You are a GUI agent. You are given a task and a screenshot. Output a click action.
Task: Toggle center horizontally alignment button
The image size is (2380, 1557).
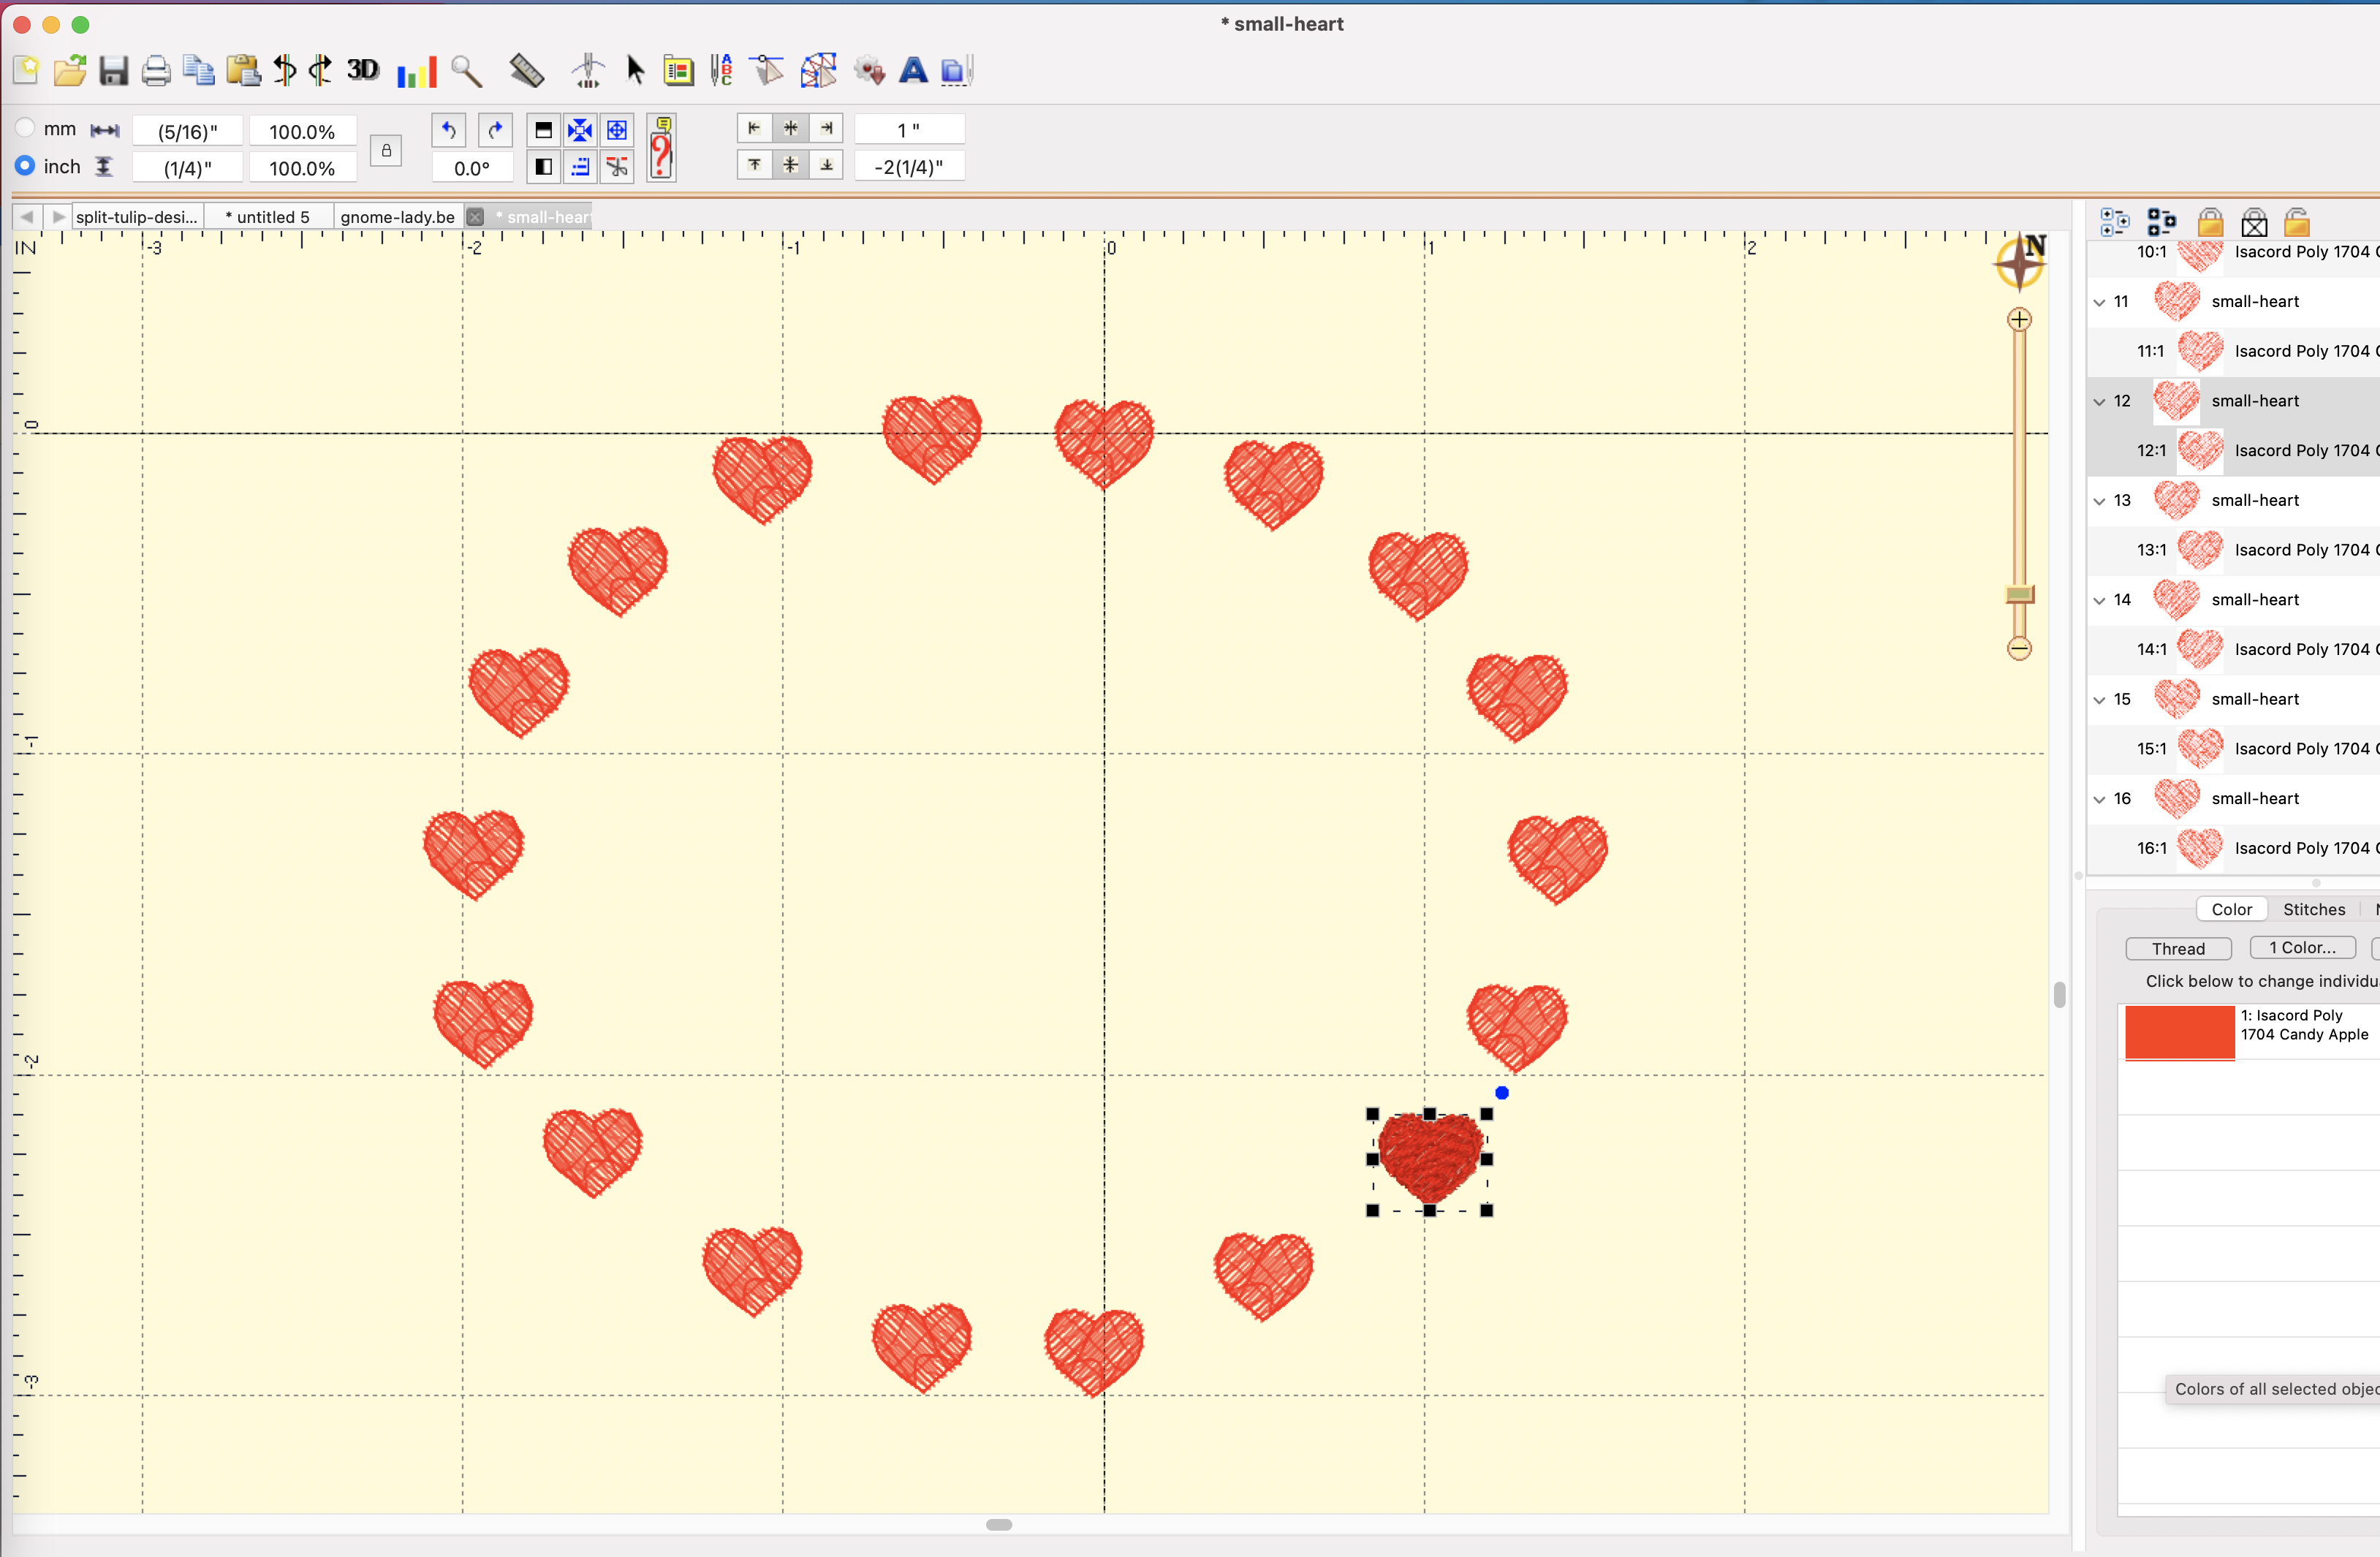(790, 128)
